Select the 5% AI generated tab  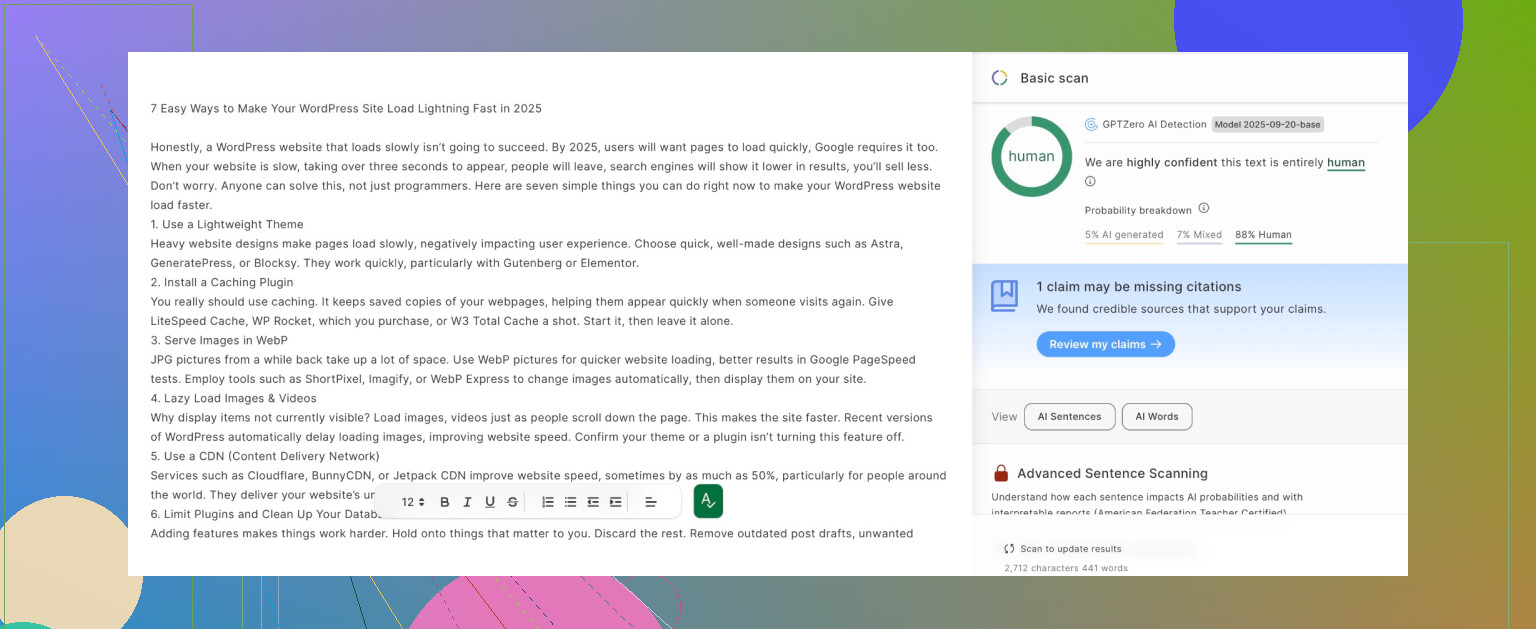pyautogui.click(x=1123, y=235)
